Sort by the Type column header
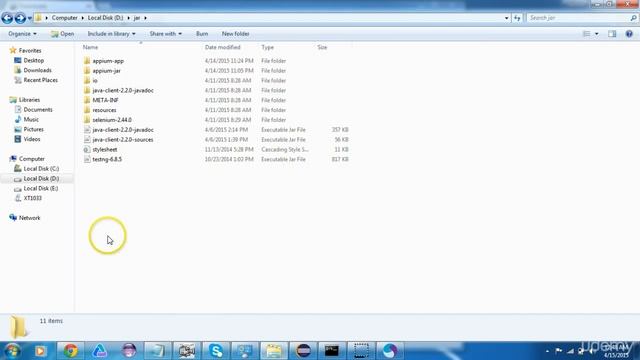 267,47
